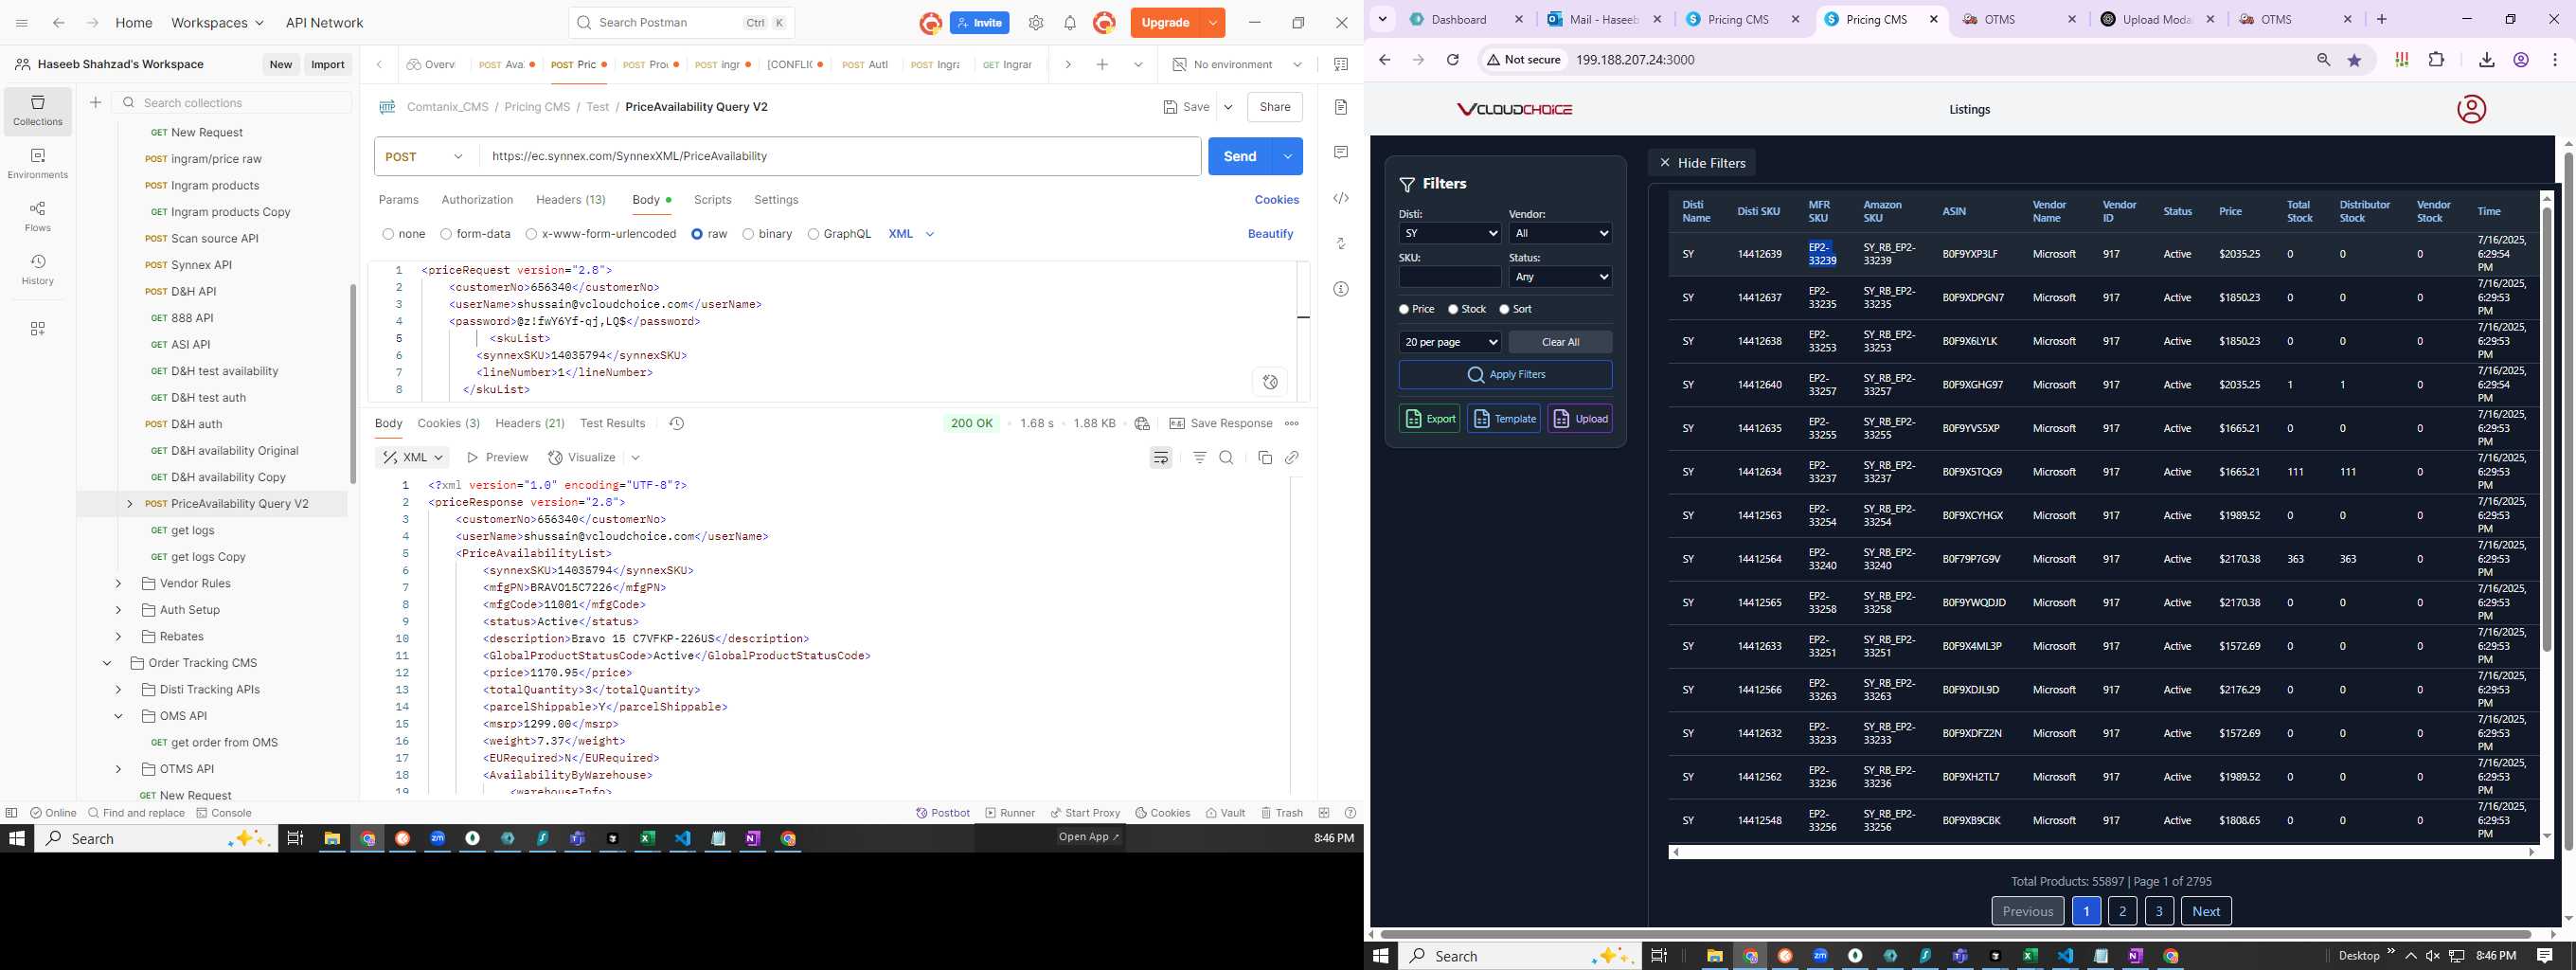The height and width of the screenshot is (970, 2576).
Task: Copy the response body icon
Action: pyautogui.click(x=1264, y=457)
